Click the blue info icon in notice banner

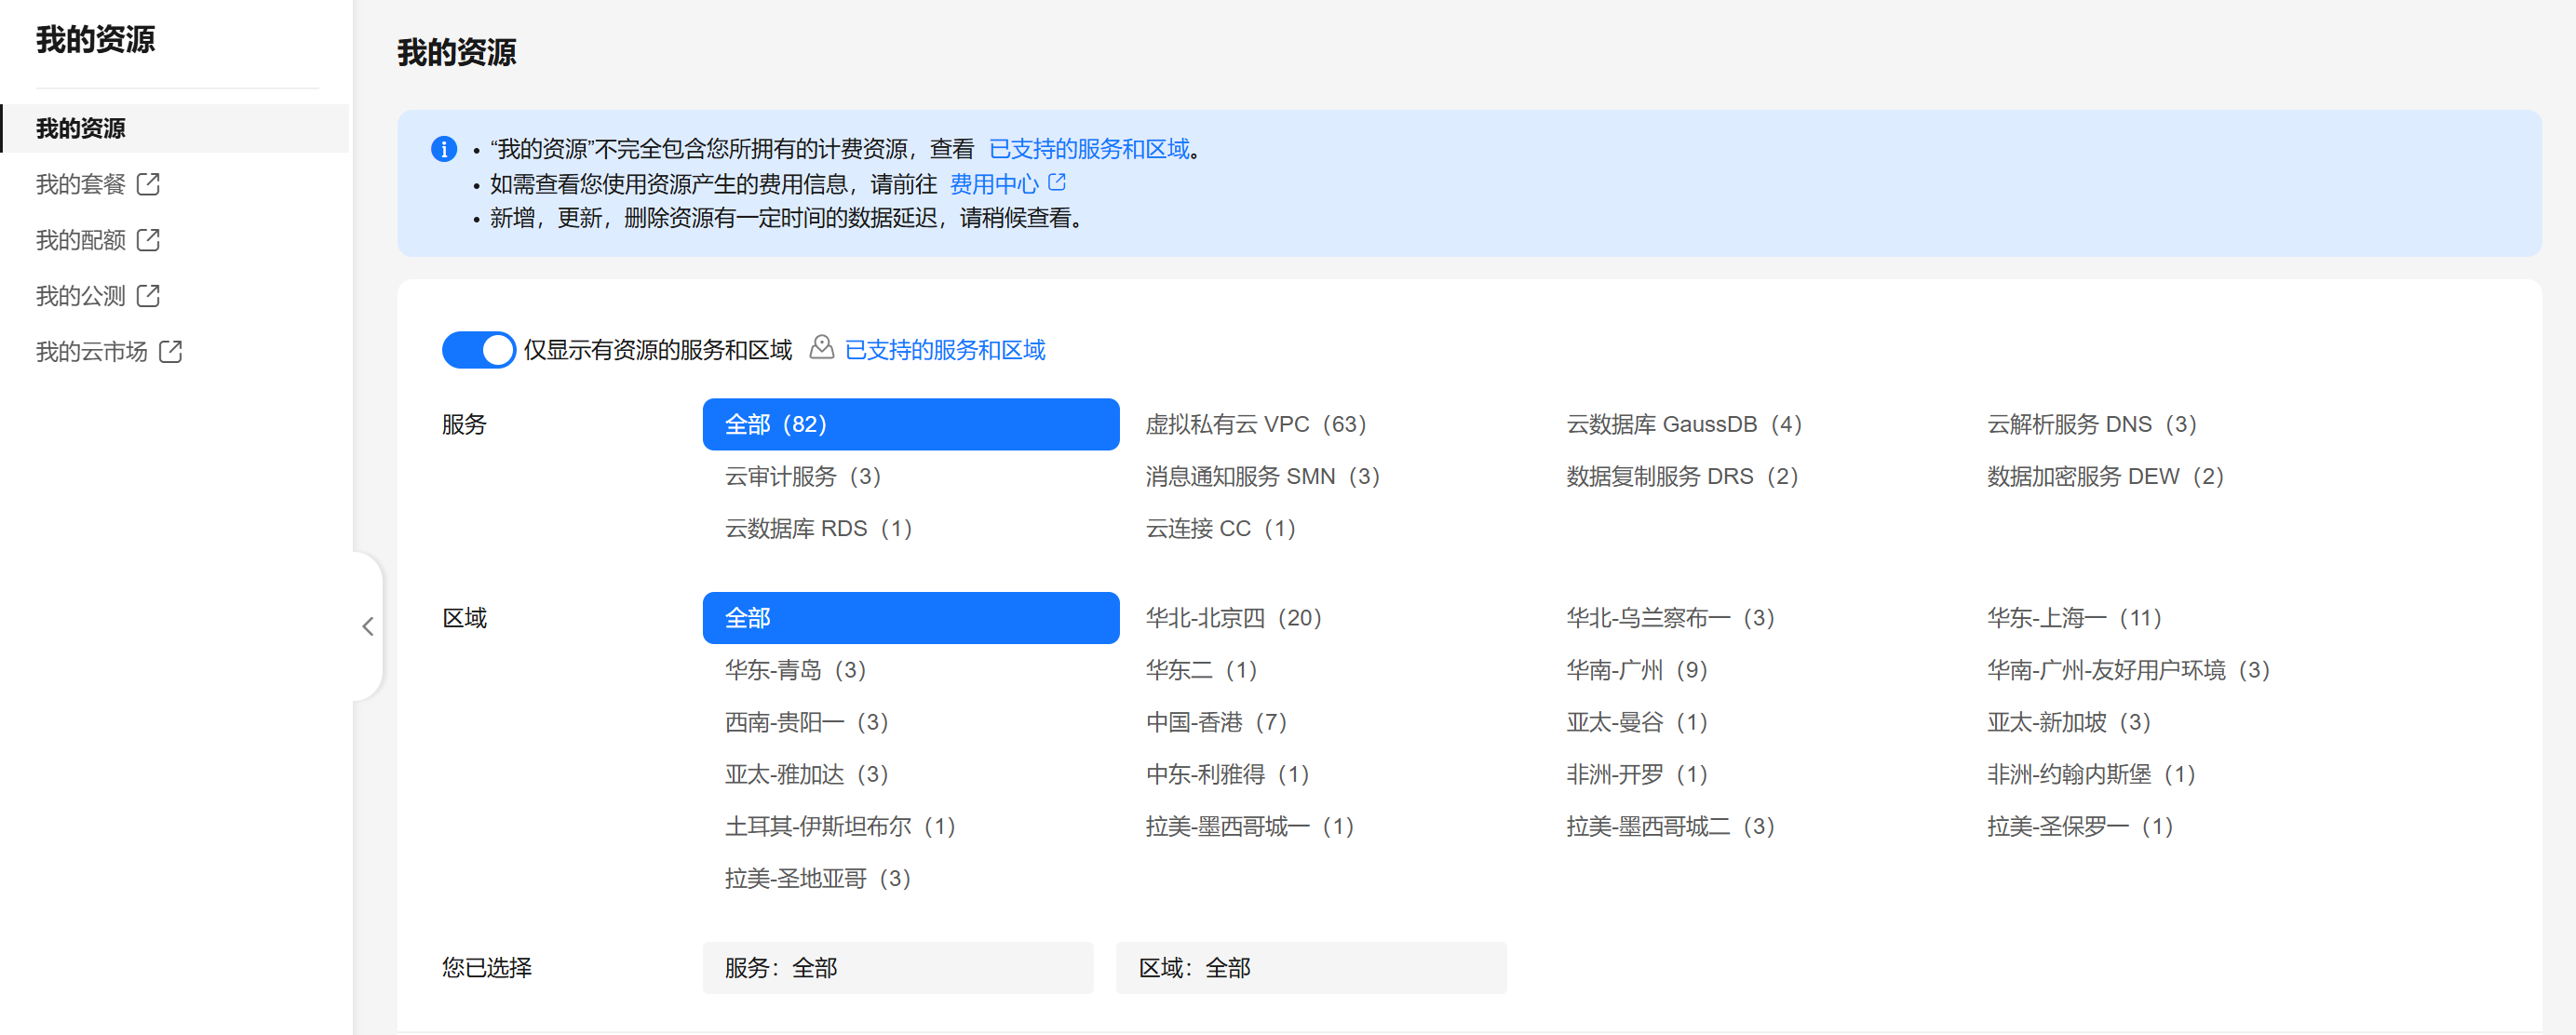tap(444, 149)
